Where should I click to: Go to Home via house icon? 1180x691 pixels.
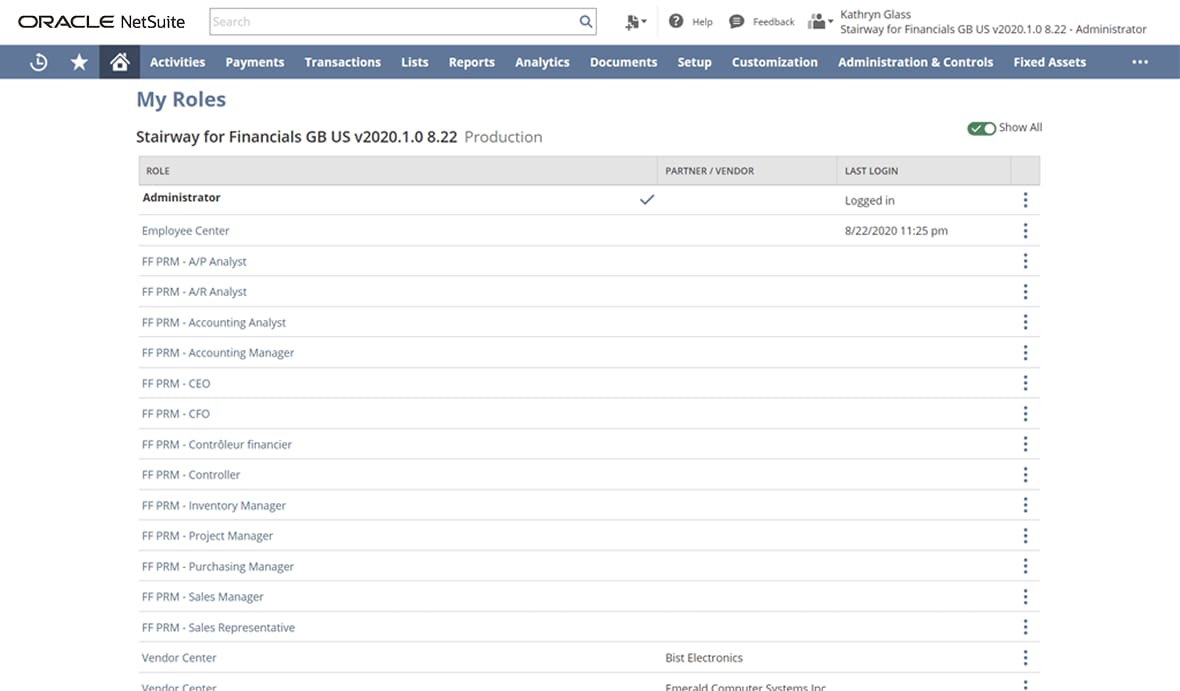click(x=120, y=62)
